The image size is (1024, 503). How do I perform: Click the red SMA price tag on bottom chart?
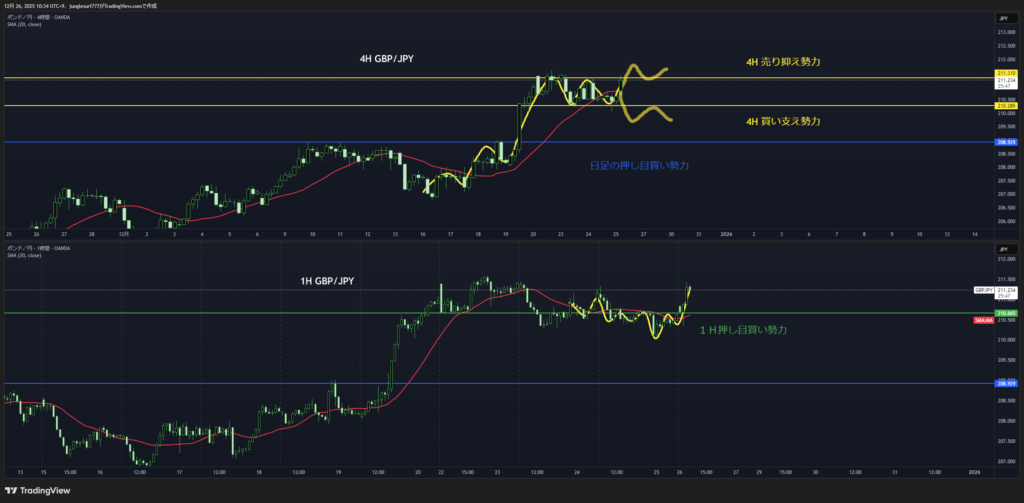(983, 320)
